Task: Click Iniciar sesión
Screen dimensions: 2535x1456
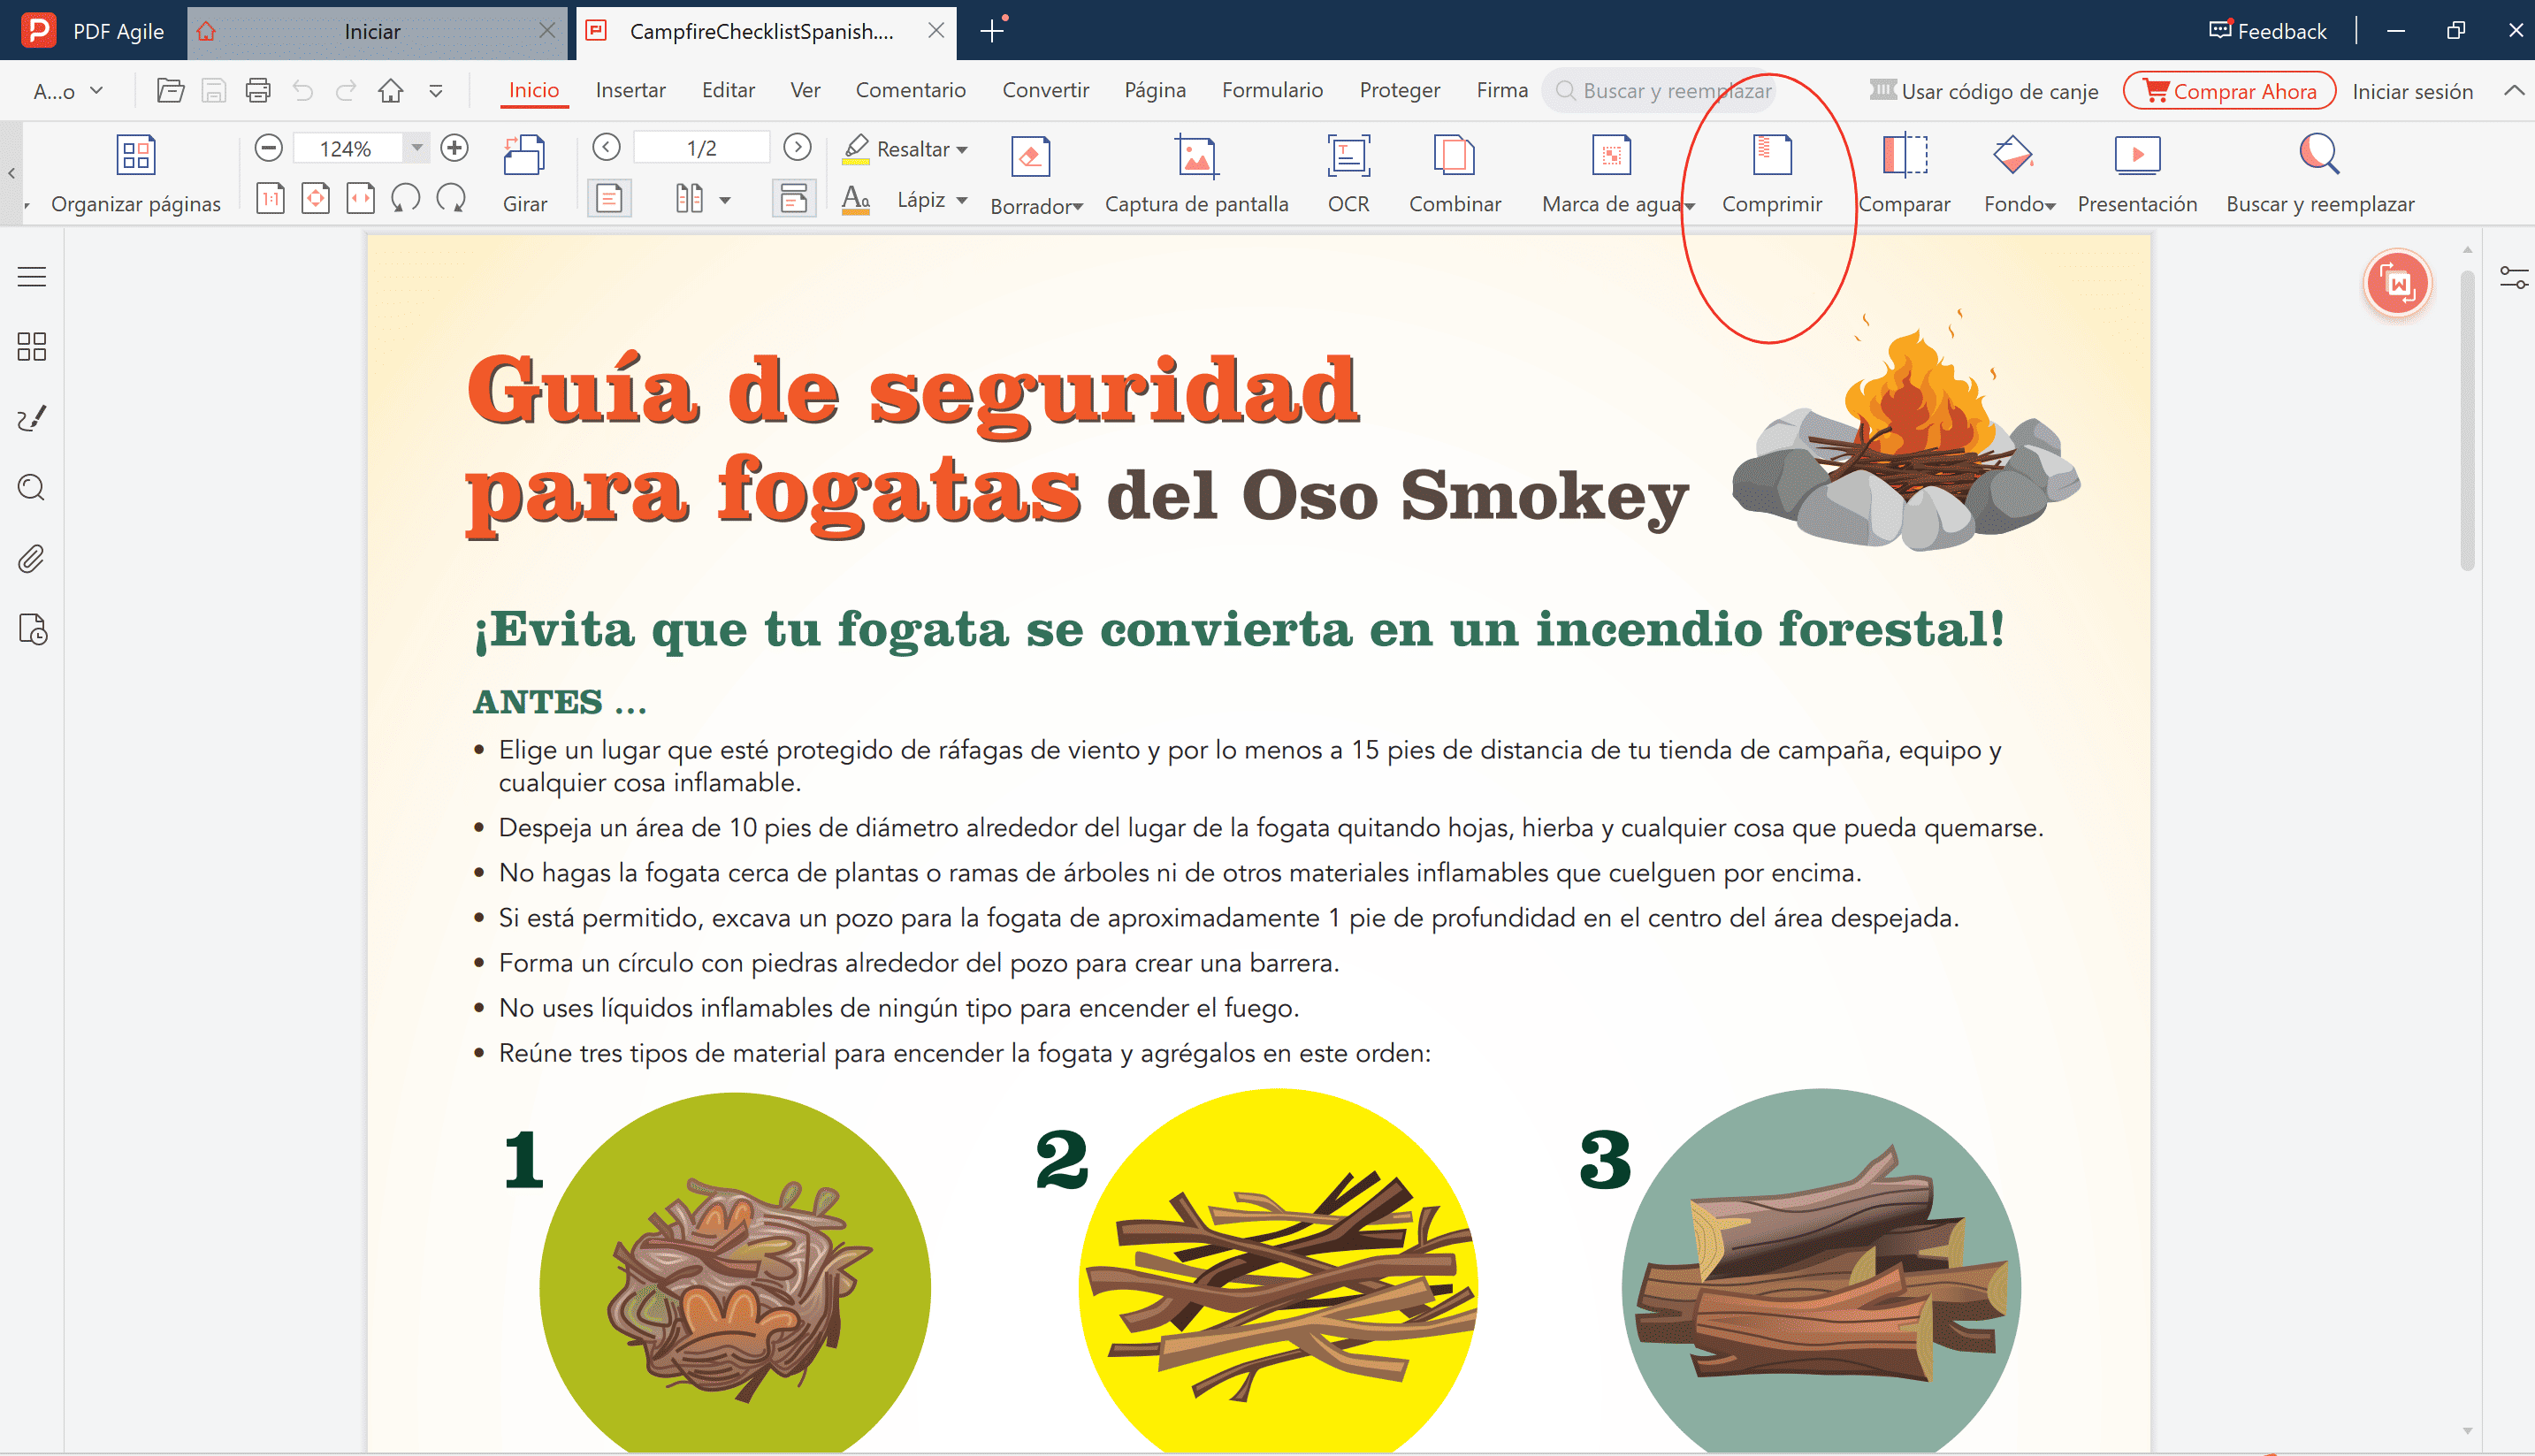Action: 2412,91
